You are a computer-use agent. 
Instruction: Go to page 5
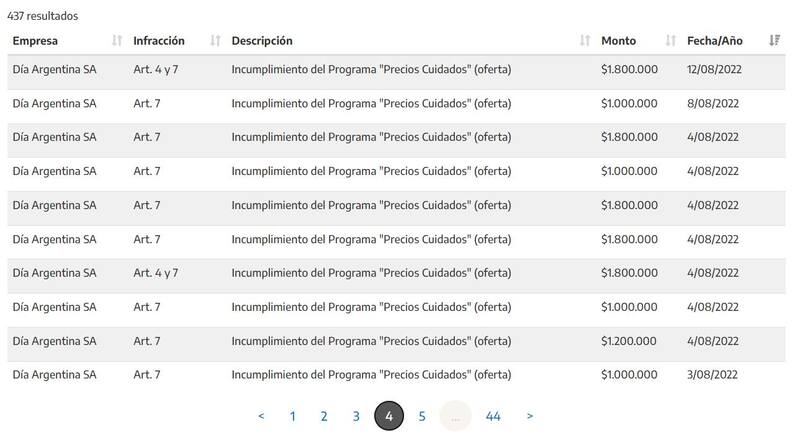(x=422, y=416)
